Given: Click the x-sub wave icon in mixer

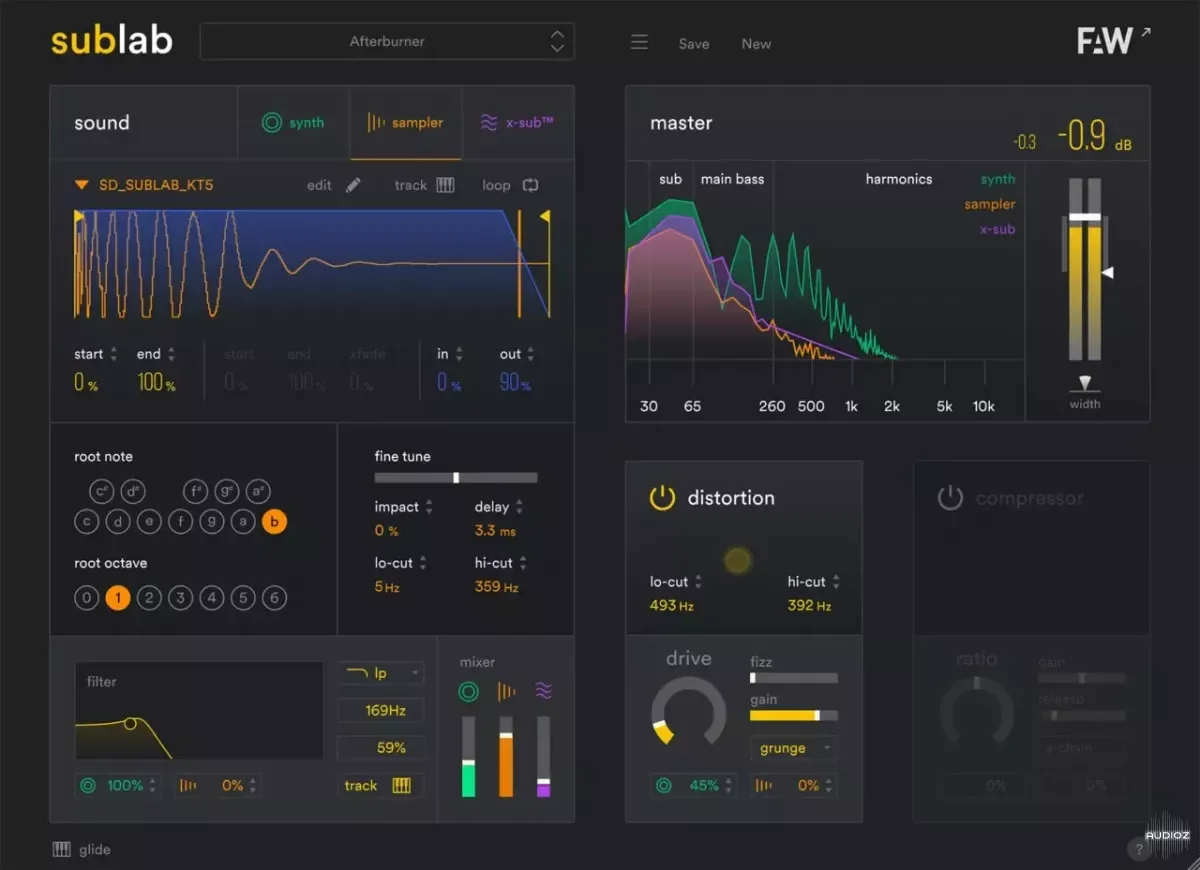Looking at the screenshot, I should coord(544,691).
